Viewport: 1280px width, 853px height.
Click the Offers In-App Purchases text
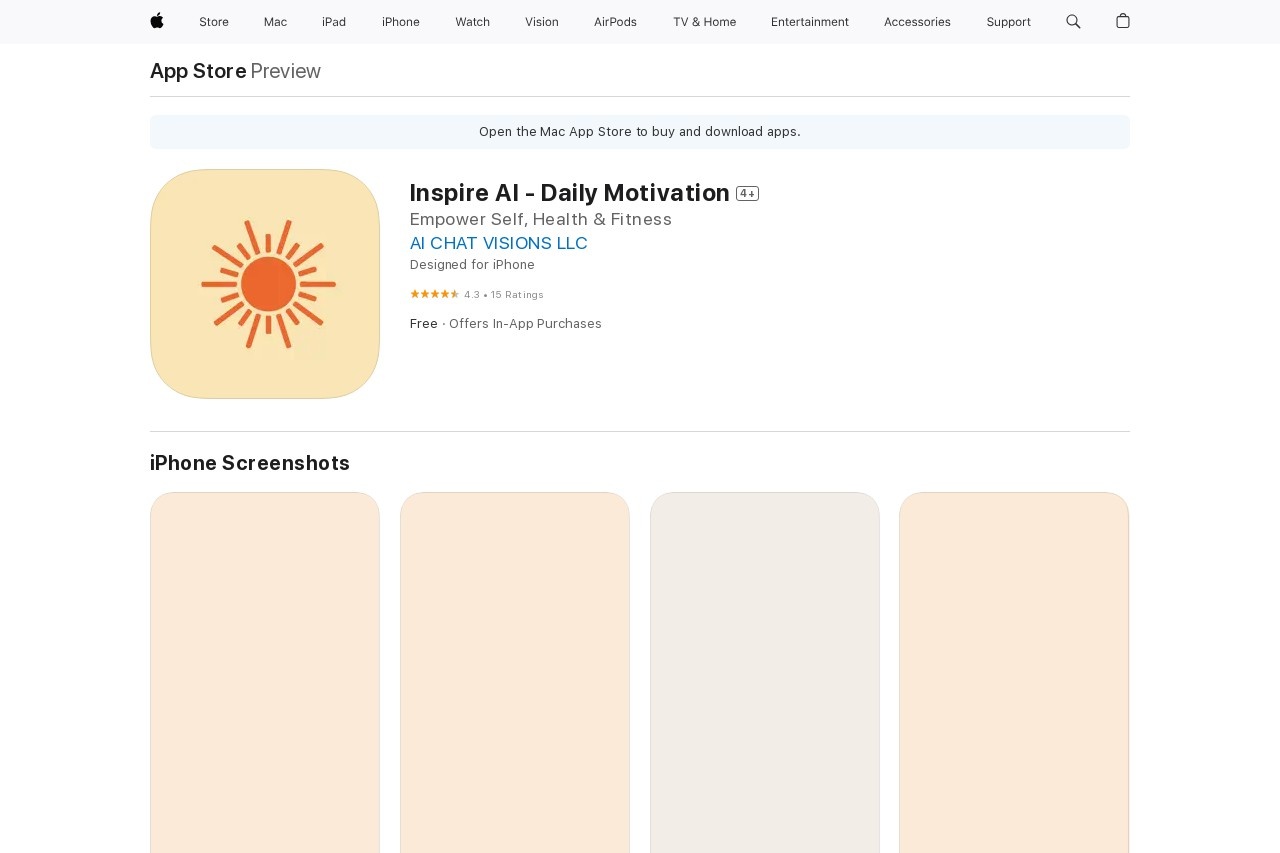click(x=525, y=324)
